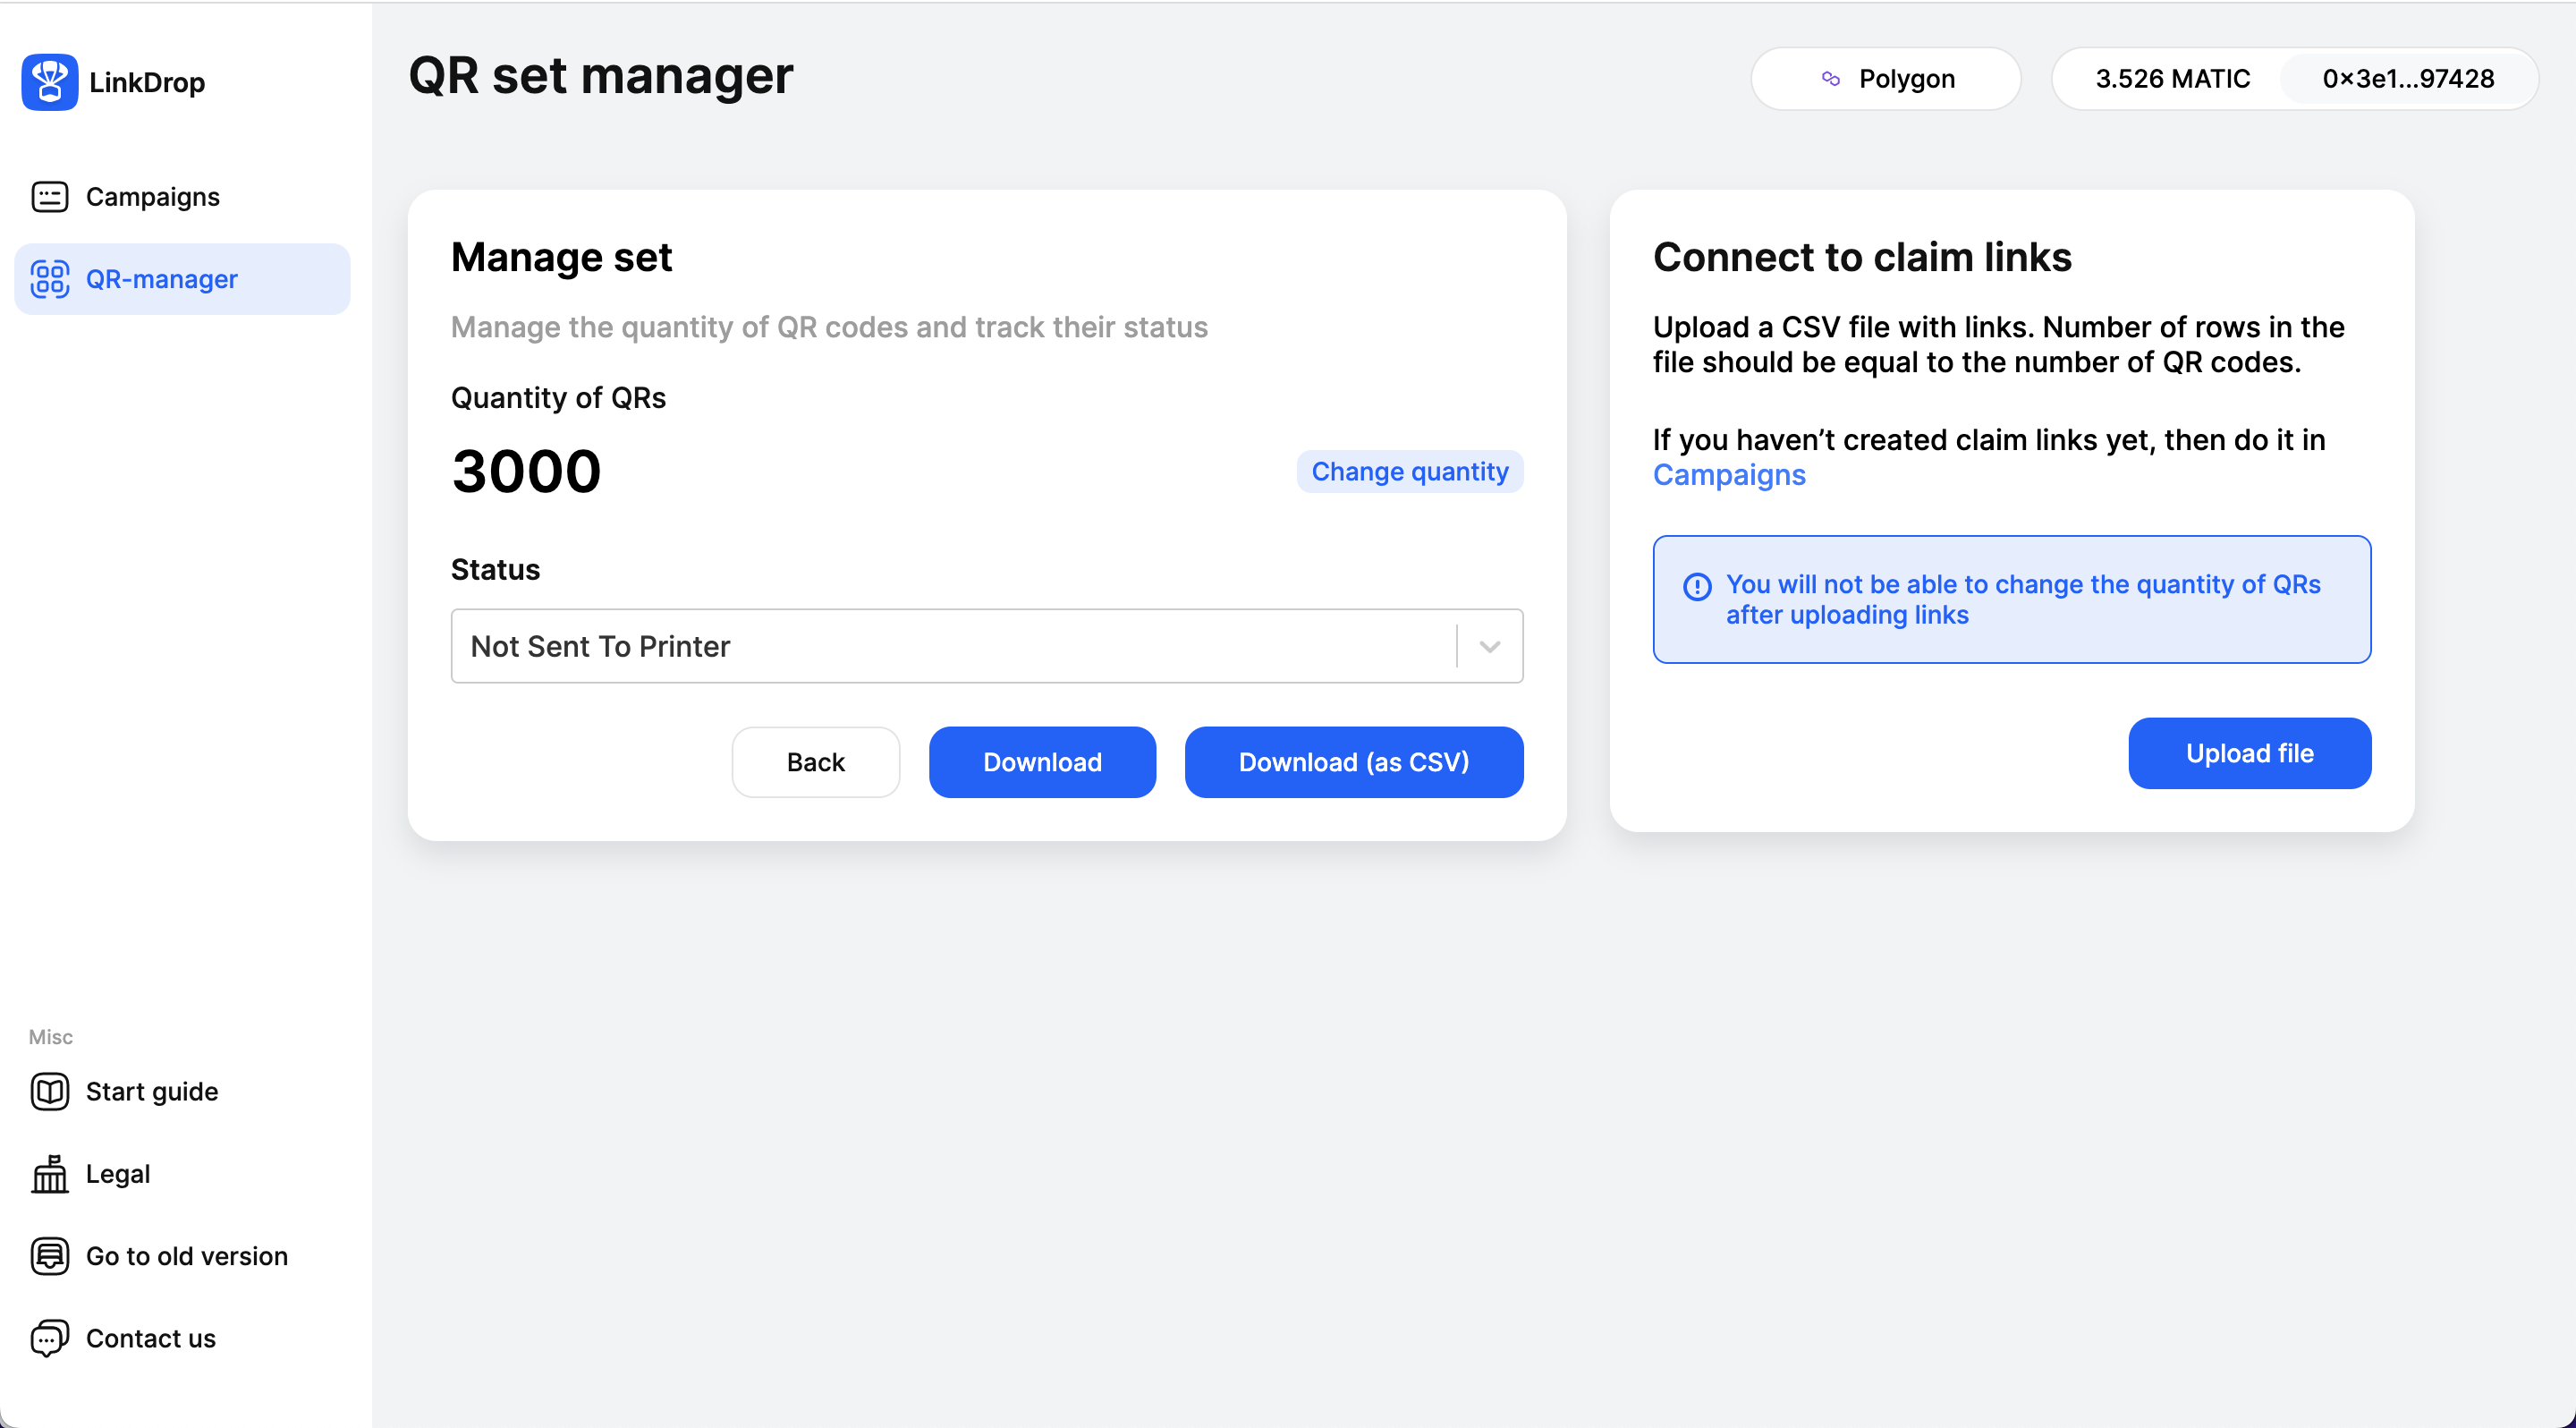
Task: Open the Contact us menu entry
Action: coord(182,1338)
